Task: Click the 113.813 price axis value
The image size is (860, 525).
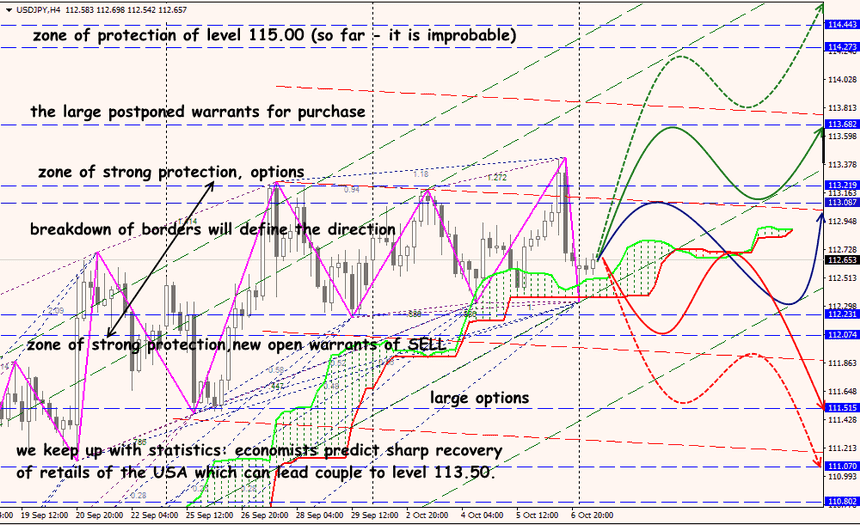Action: click(x=842, y=108)
